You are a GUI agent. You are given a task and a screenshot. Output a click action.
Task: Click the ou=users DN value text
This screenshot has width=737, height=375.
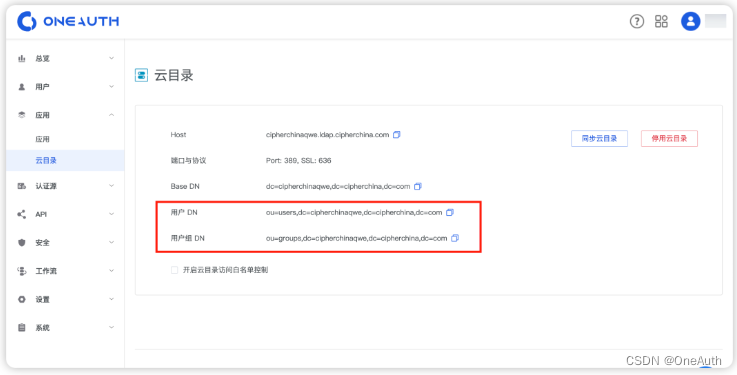[354, 212]
